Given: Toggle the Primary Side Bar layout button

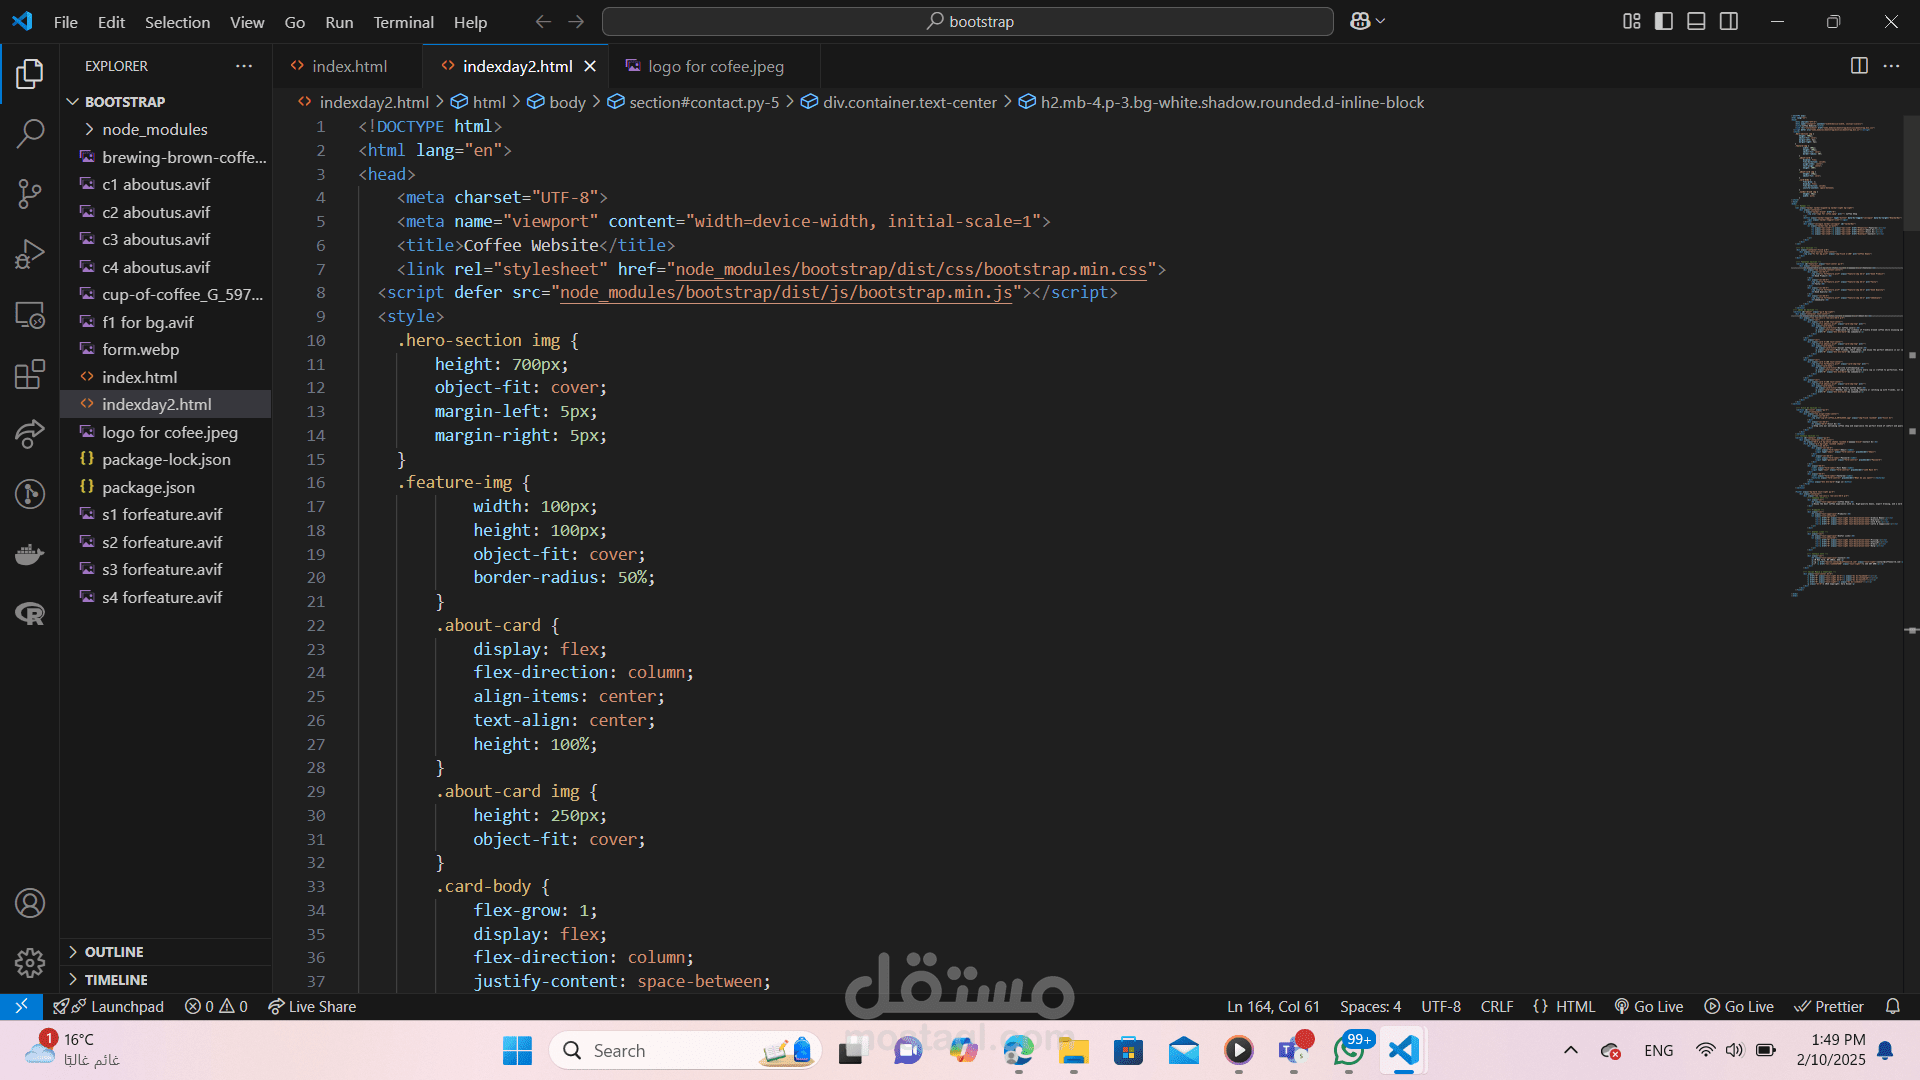Looking at the screenshot, I should (1664, 21).
